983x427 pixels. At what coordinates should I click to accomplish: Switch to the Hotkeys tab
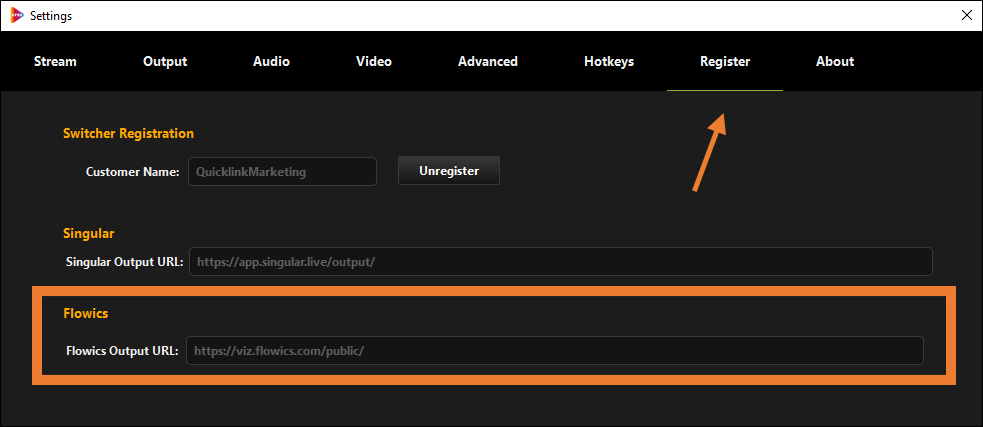pyautogui.click(x=609, y=61)
